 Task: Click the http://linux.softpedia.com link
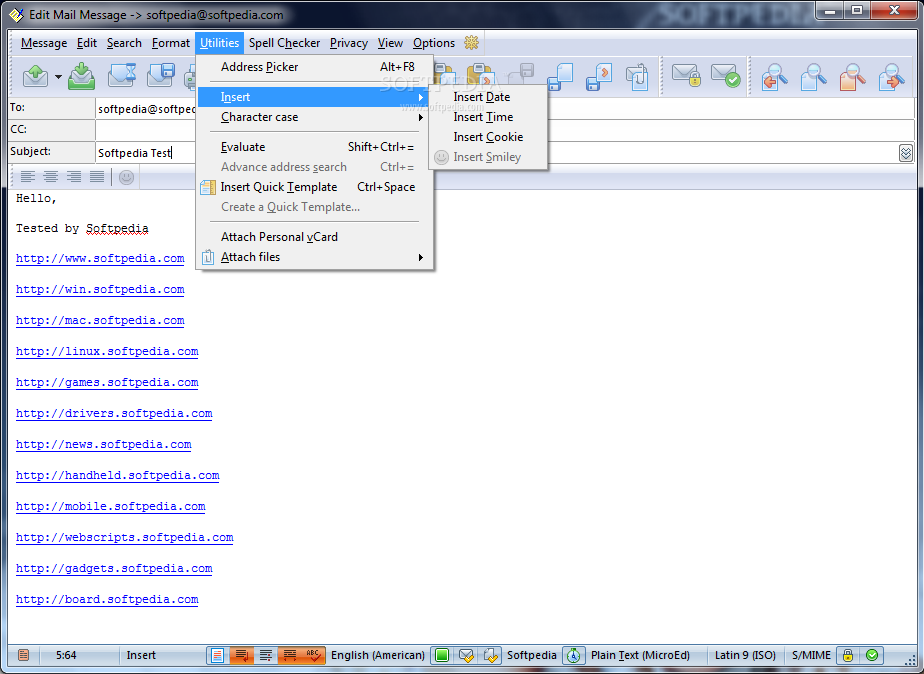[107, 352]
